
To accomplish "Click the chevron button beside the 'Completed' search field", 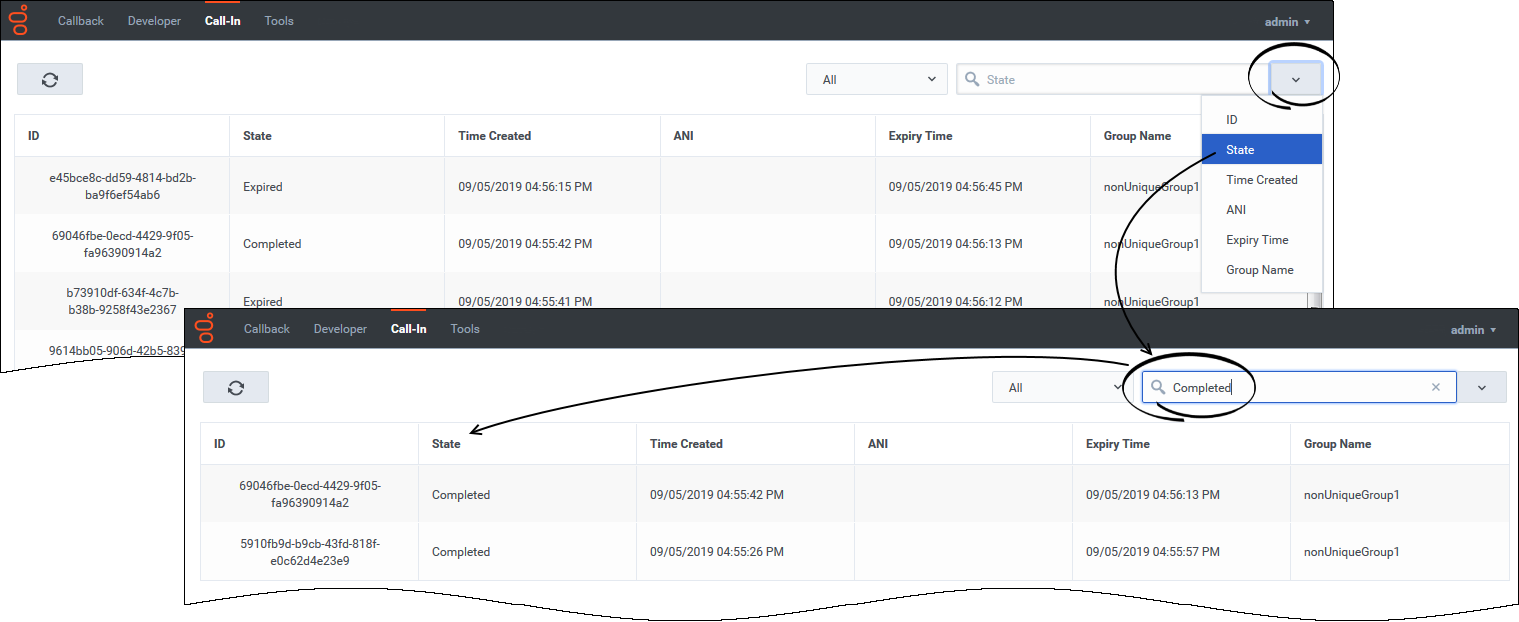I will [1481, 388].
